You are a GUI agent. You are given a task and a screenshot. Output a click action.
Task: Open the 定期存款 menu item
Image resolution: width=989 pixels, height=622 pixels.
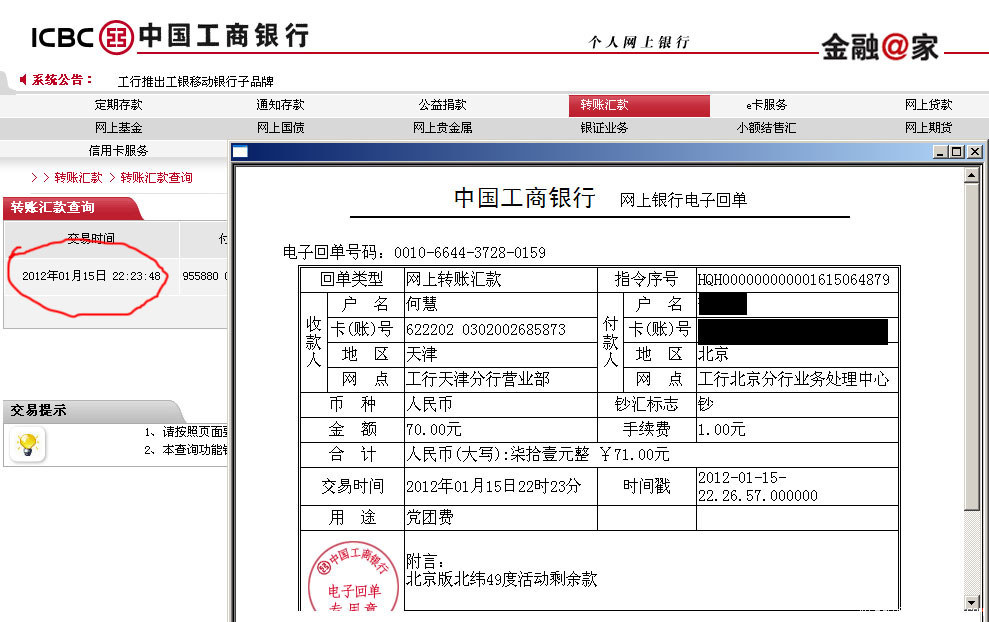coord(118,105)
